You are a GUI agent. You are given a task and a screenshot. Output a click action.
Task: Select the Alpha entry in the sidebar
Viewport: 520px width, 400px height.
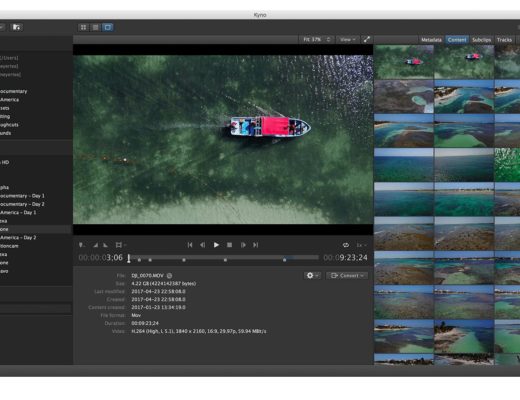point(4,187)
